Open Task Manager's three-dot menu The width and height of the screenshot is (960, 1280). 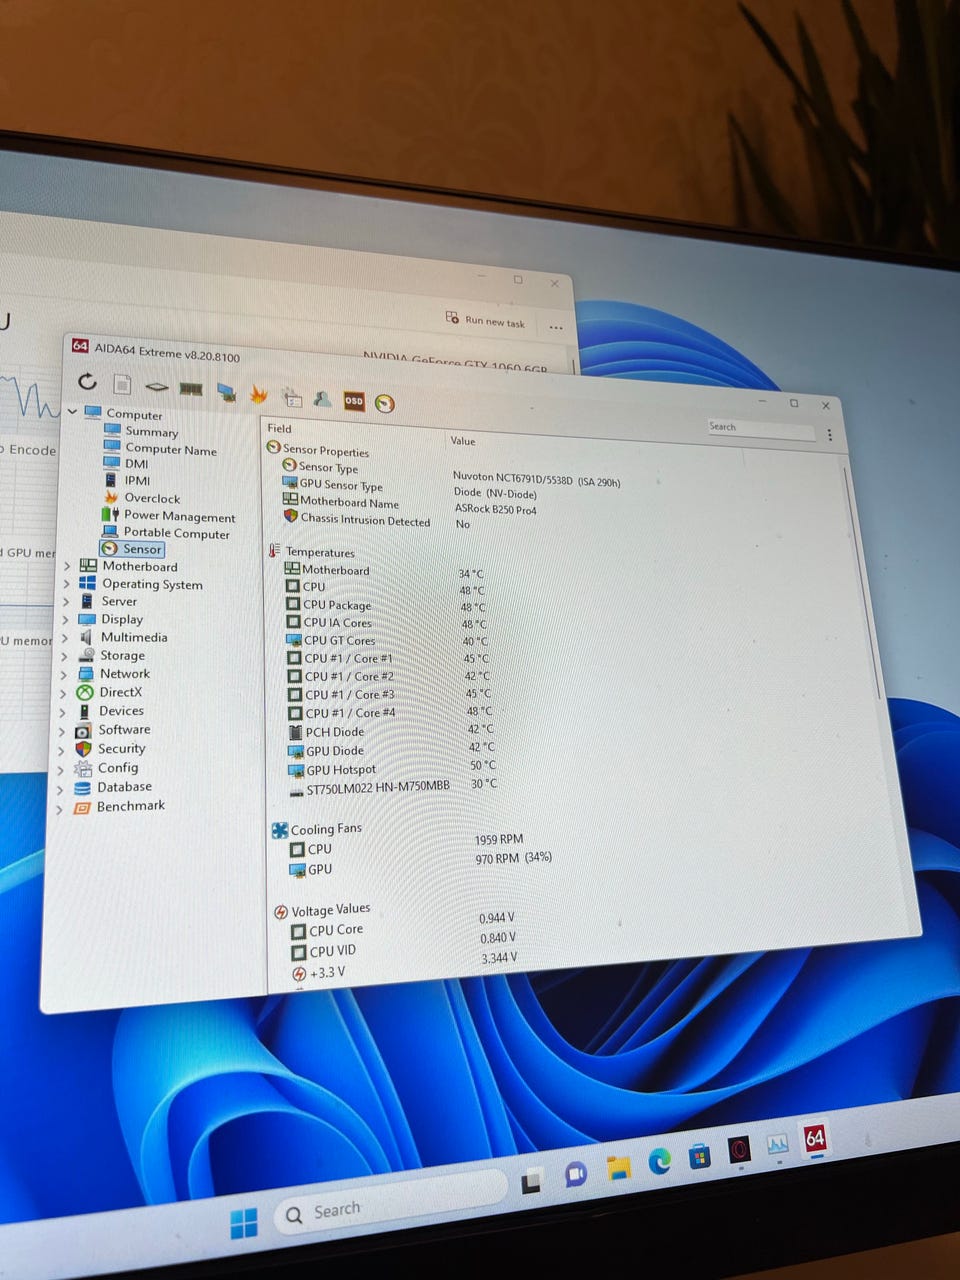(x=556, y=327)
